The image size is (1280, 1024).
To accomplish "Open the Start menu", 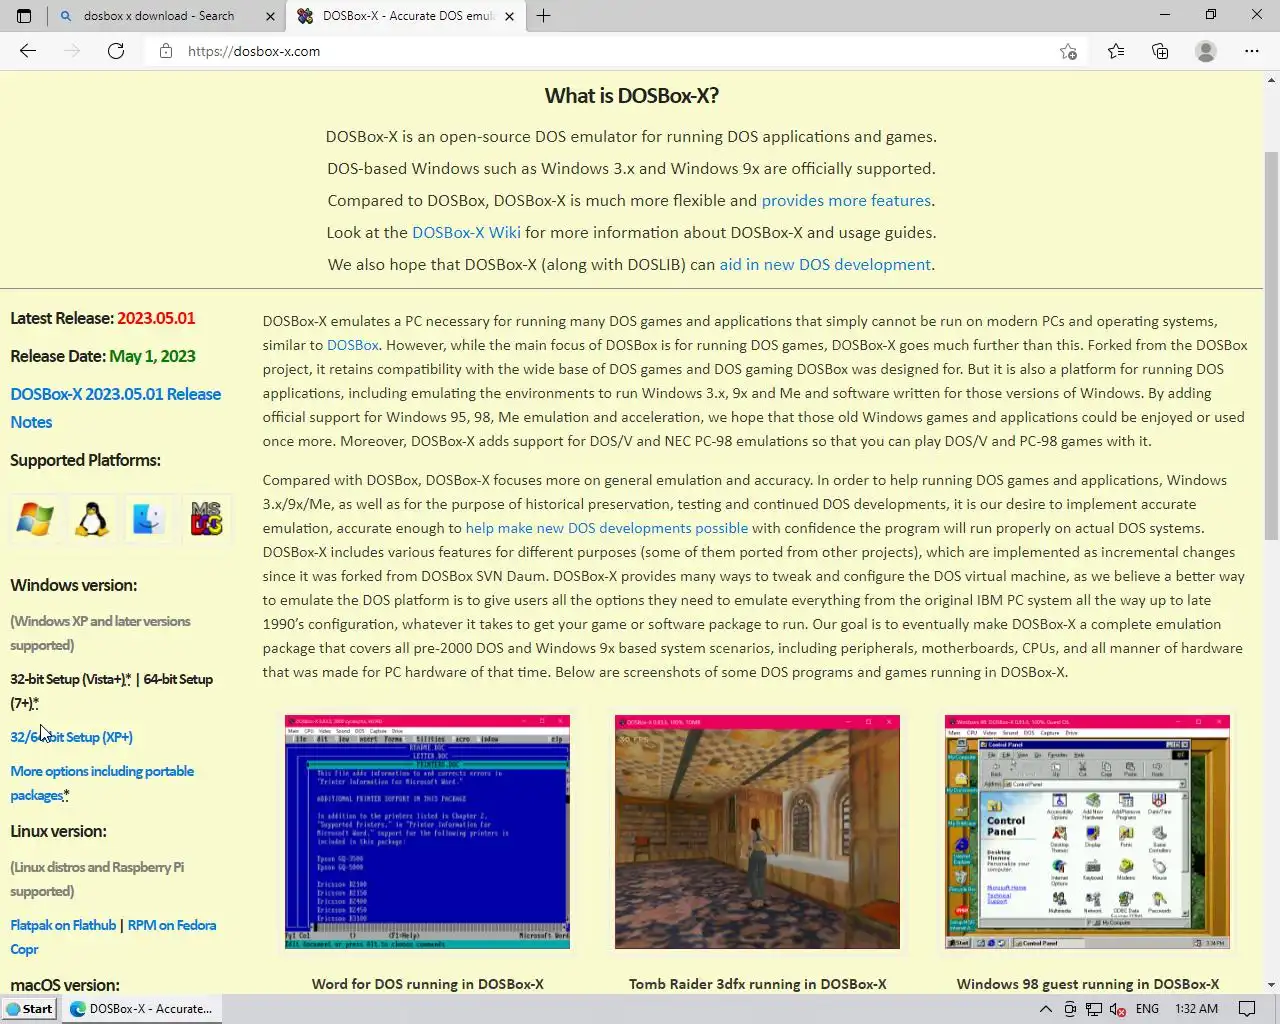I will [29, 1008].
